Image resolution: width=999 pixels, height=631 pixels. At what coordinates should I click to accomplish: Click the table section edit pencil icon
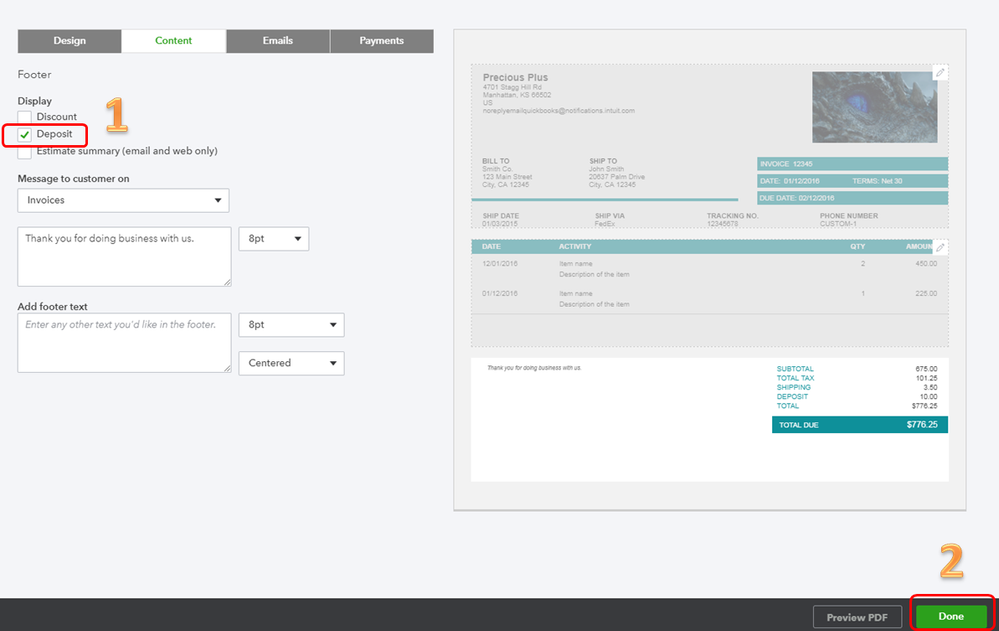[940, 247]
